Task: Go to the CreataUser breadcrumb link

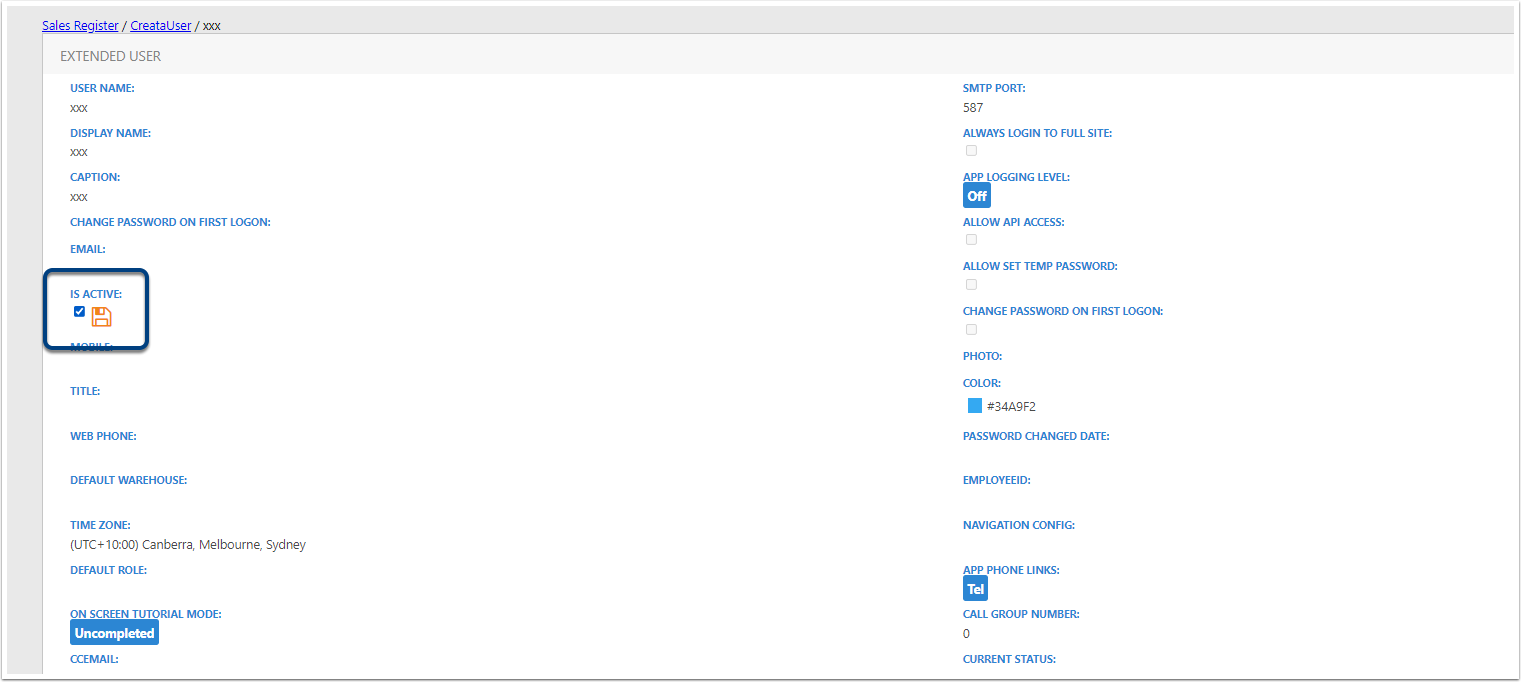Action: [x=161, y=26]
